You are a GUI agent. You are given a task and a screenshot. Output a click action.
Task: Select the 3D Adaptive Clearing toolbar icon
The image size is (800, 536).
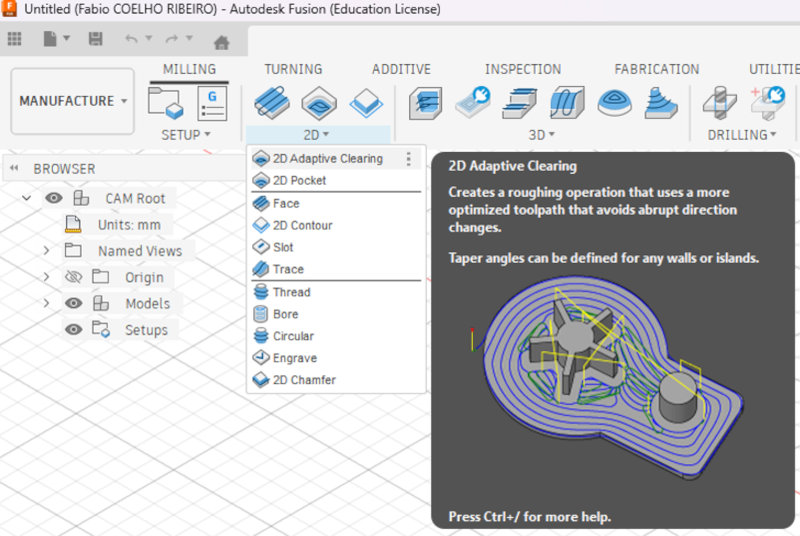pos(425,103)
